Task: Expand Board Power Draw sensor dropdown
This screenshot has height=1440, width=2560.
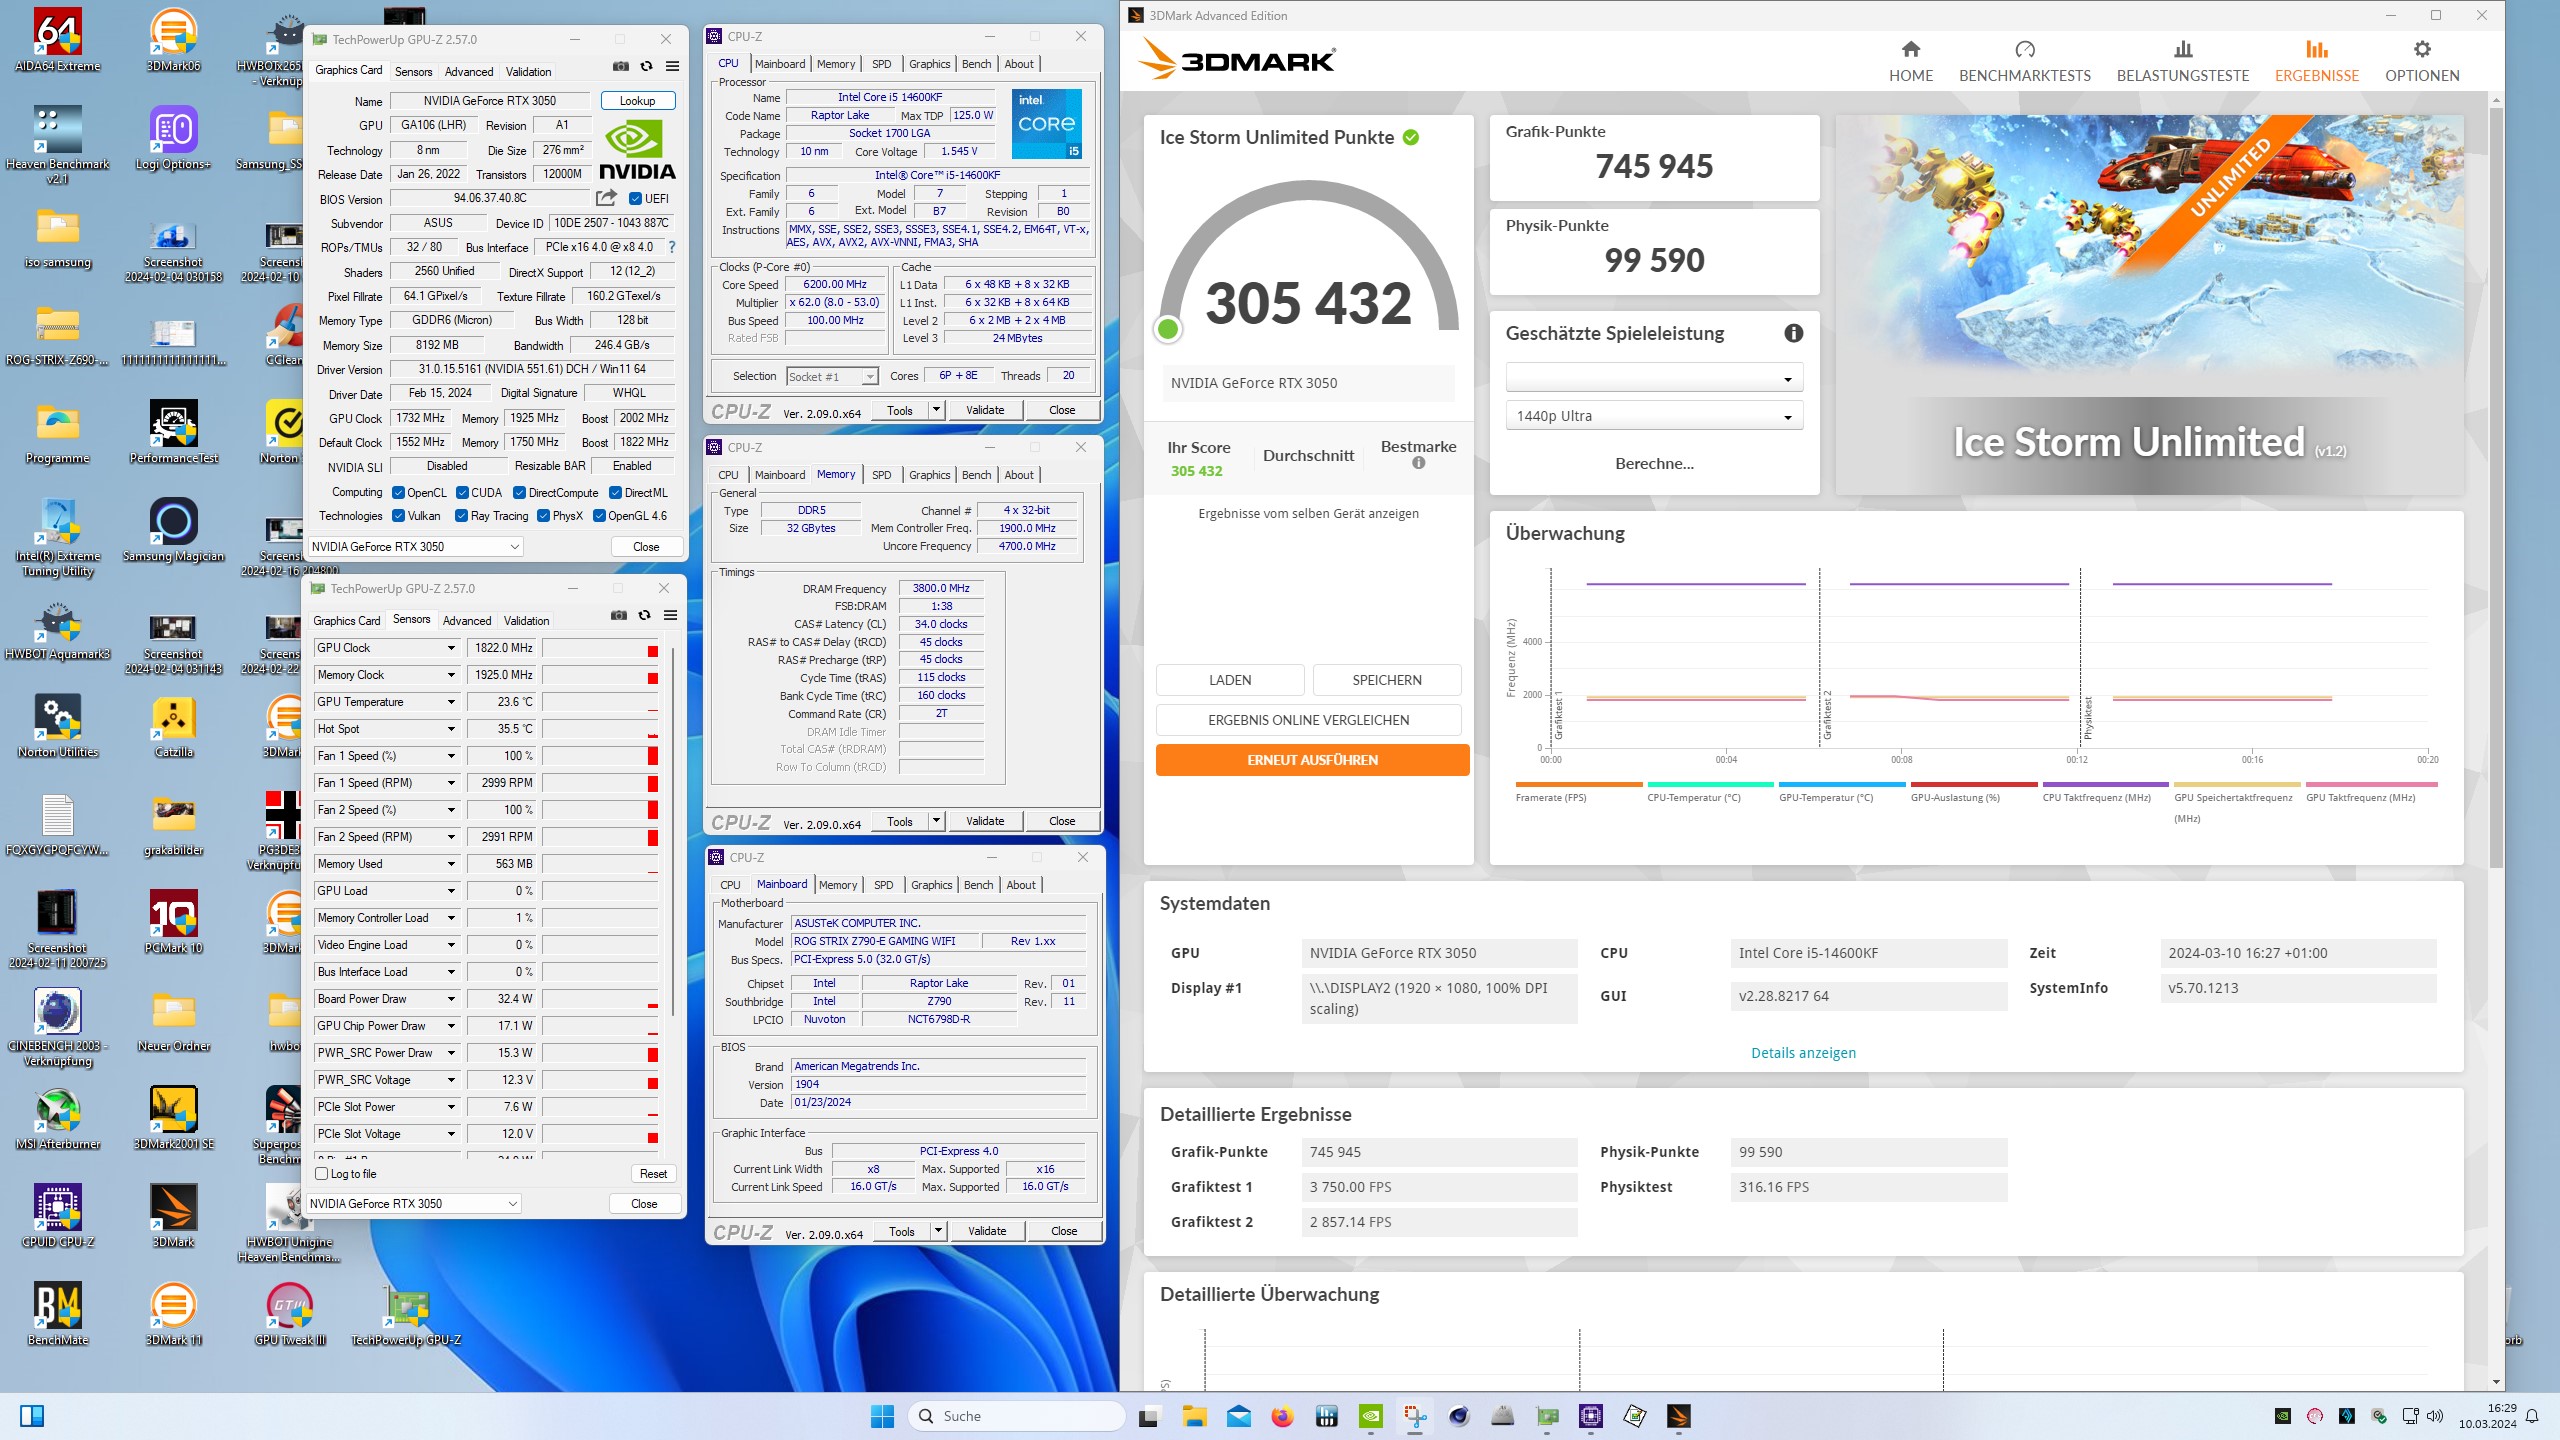Action: (451, 999)
